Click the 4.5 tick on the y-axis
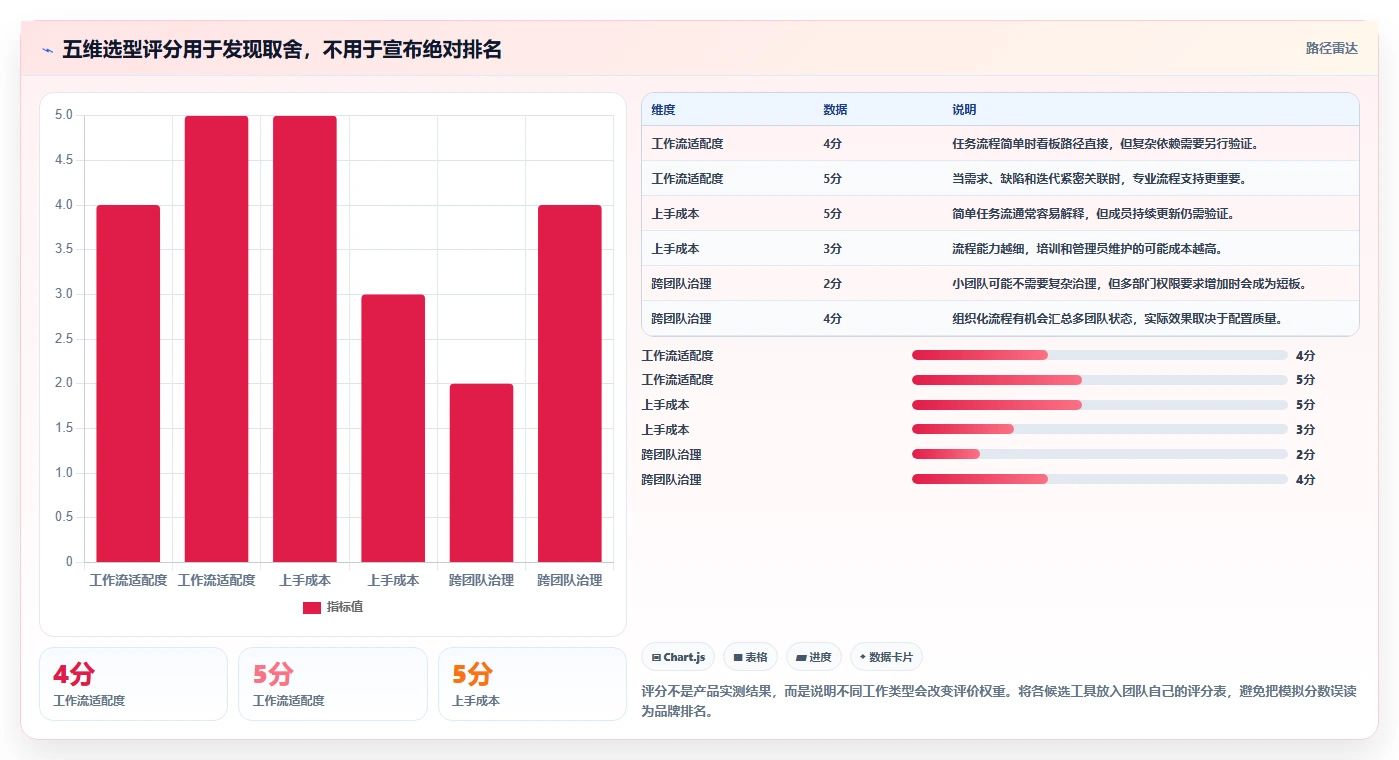The width and height of the screenshot is (1399, 760). click(x=64, y=160)
